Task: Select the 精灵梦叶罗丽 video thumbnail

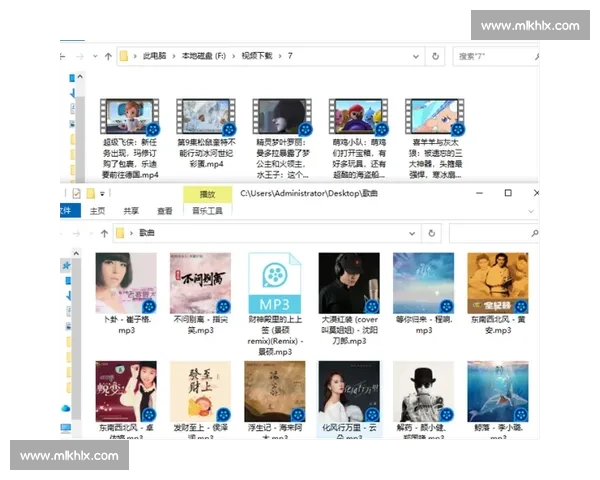Action: (282, 117)
